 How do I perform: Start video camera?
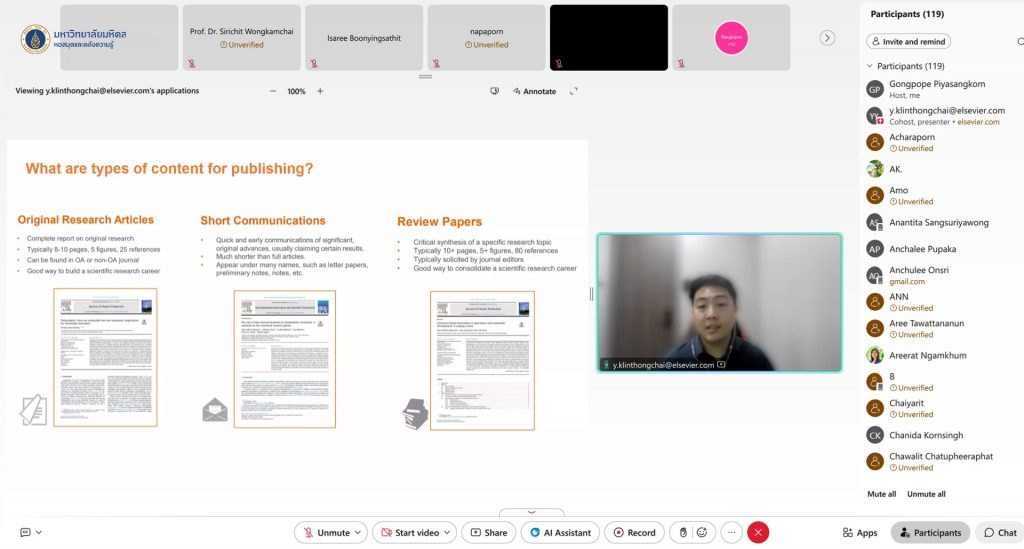click(408, 533)
